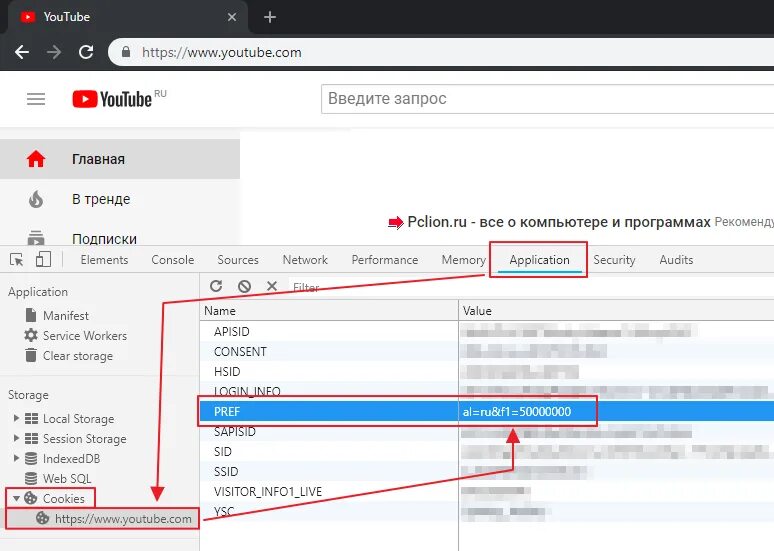774x551 pixels.
Task: Switch to the Elements tab
Action: [104, 260]
